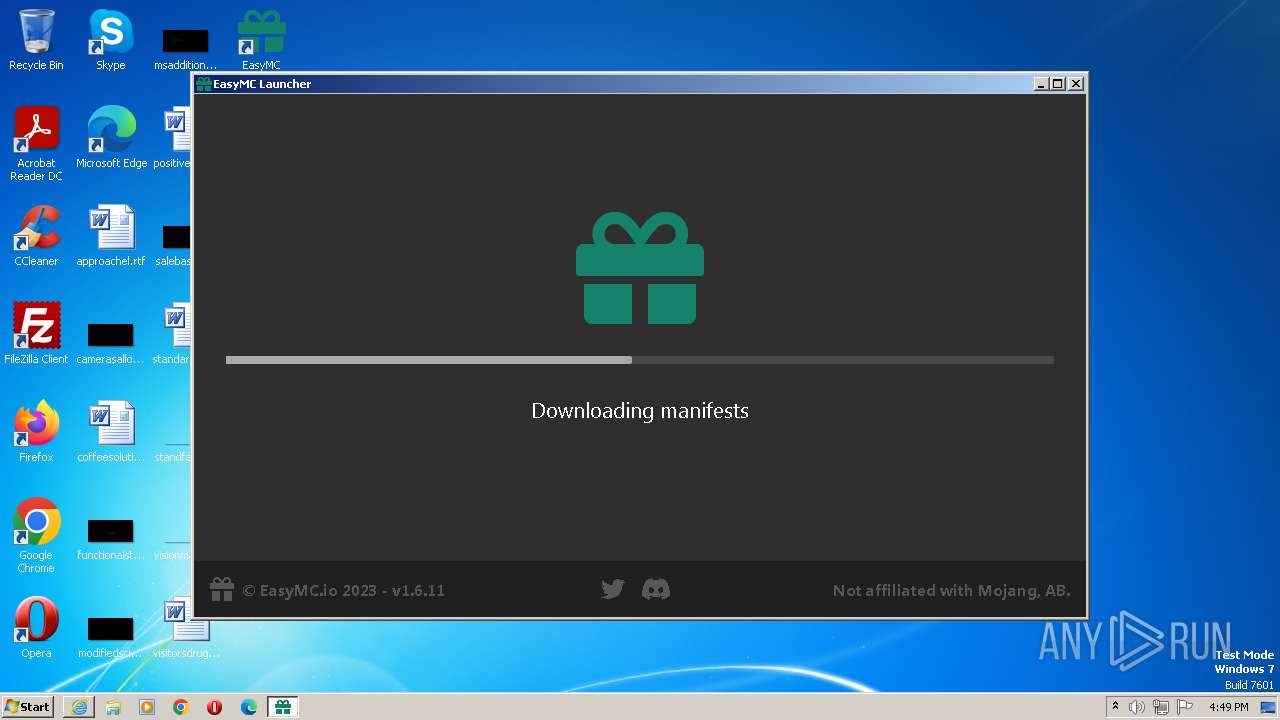
Task: Select the functionalst desktop file
Action: pyautogui.click(x=111, y=538)
